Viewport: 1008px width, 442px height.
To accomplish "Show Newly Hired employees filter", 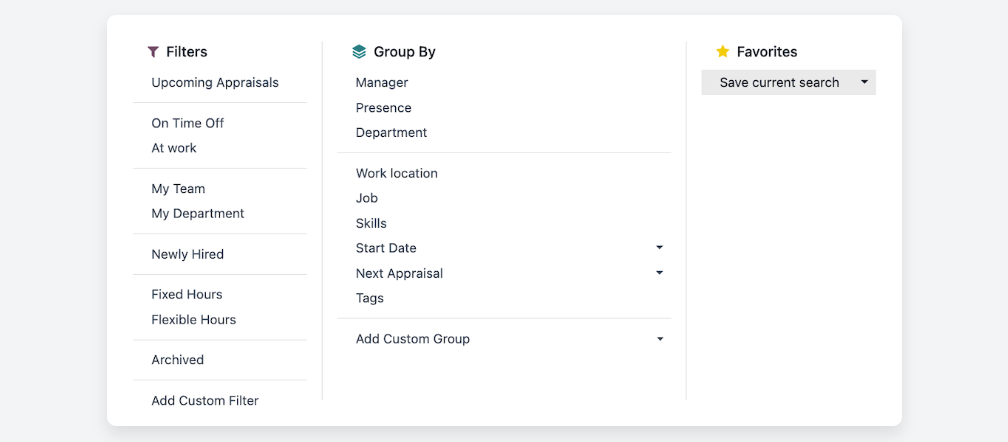I will tap(188, 254).
